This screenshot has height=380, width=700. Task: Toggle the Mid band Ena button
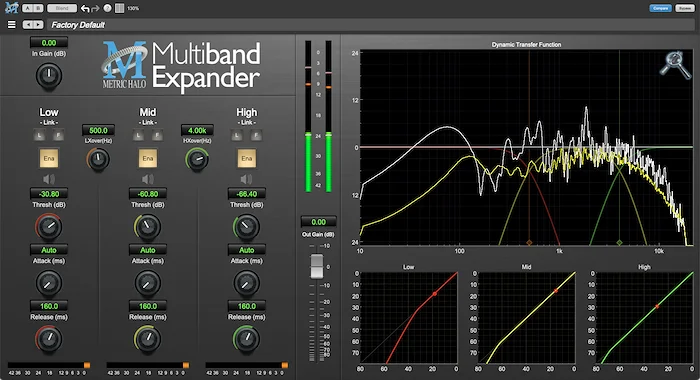point(148,159)
